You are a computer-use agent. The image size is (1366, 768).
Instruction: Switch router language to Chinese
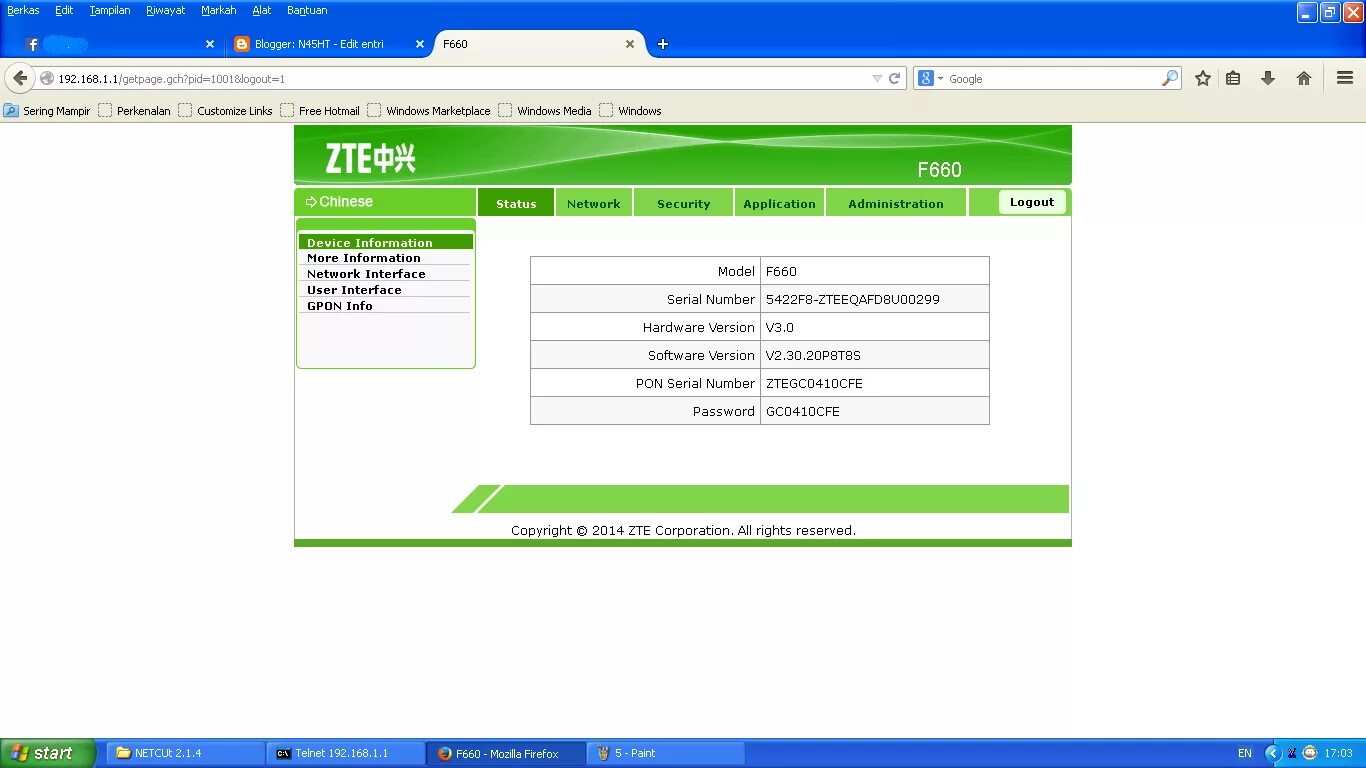pyautogui.click(x=339, y=201)
